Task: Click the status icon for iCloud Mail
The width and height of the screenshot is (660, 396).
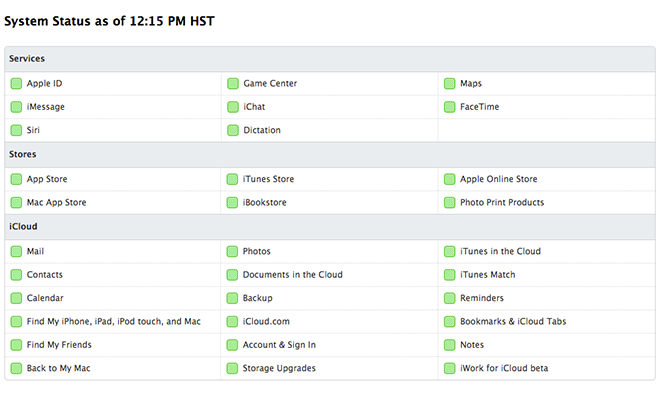Action: click(16, 252)
